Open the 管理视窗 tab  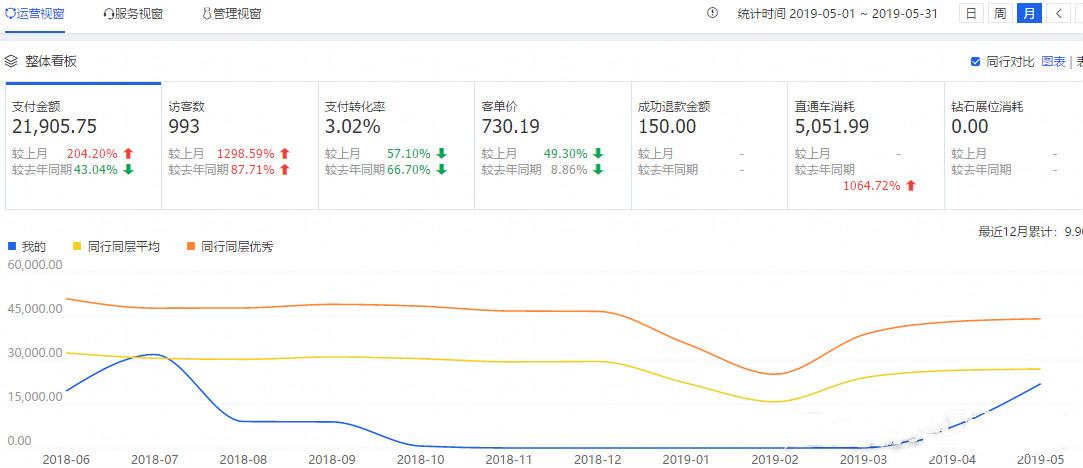click(x=237, y=14)
